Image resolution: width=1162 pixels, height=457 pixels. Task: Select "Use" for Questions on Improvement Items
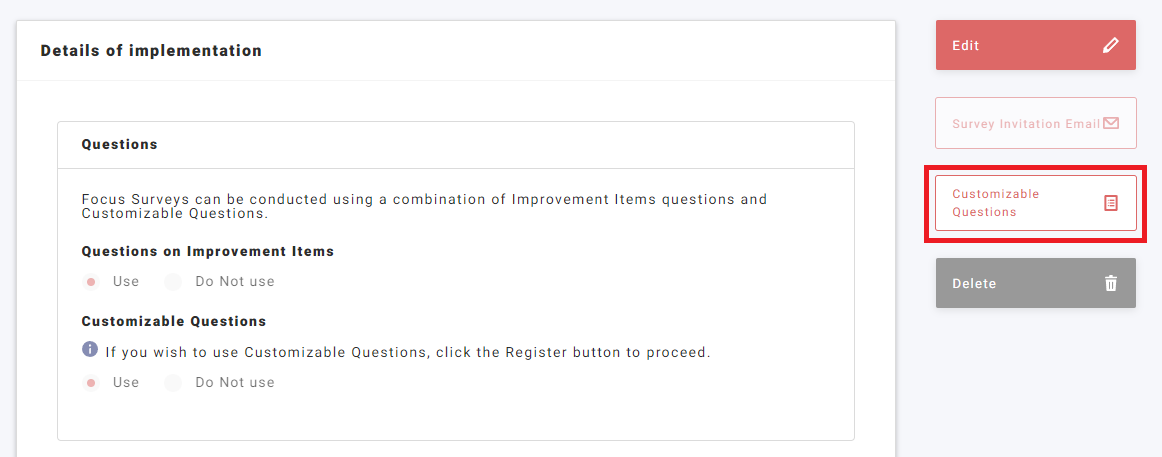point(91,282)
